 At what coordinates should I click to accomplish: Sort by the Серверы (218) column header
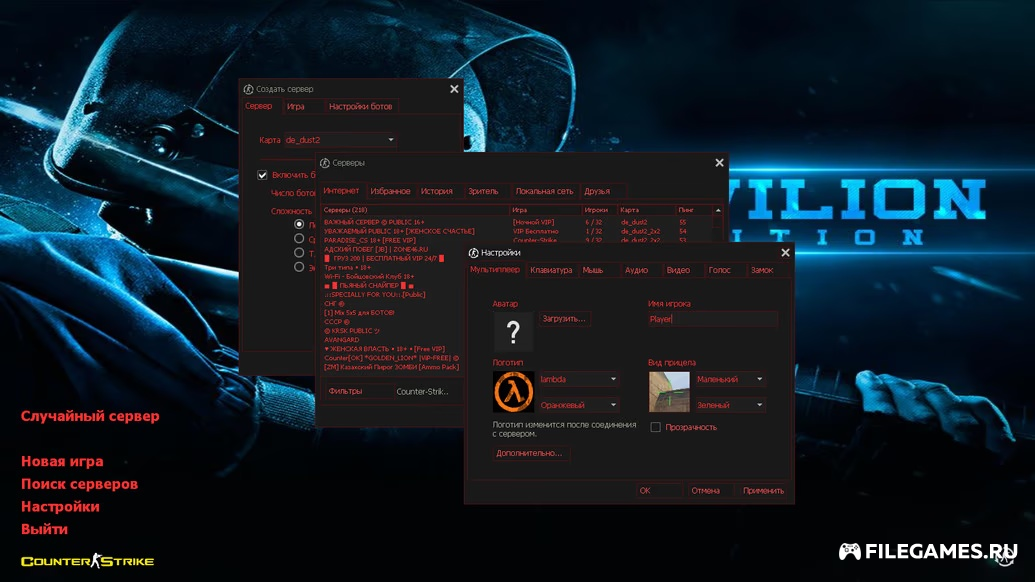point(416,210)
